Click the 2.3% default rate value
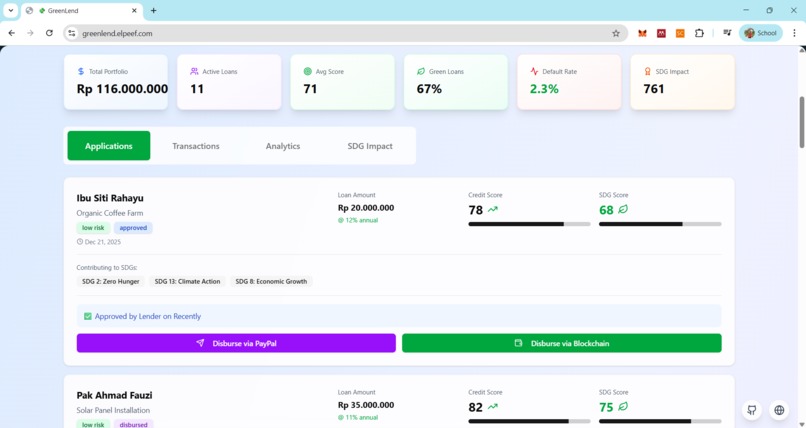Viewport: 806px width, 428px height. (x=544, y=89)
